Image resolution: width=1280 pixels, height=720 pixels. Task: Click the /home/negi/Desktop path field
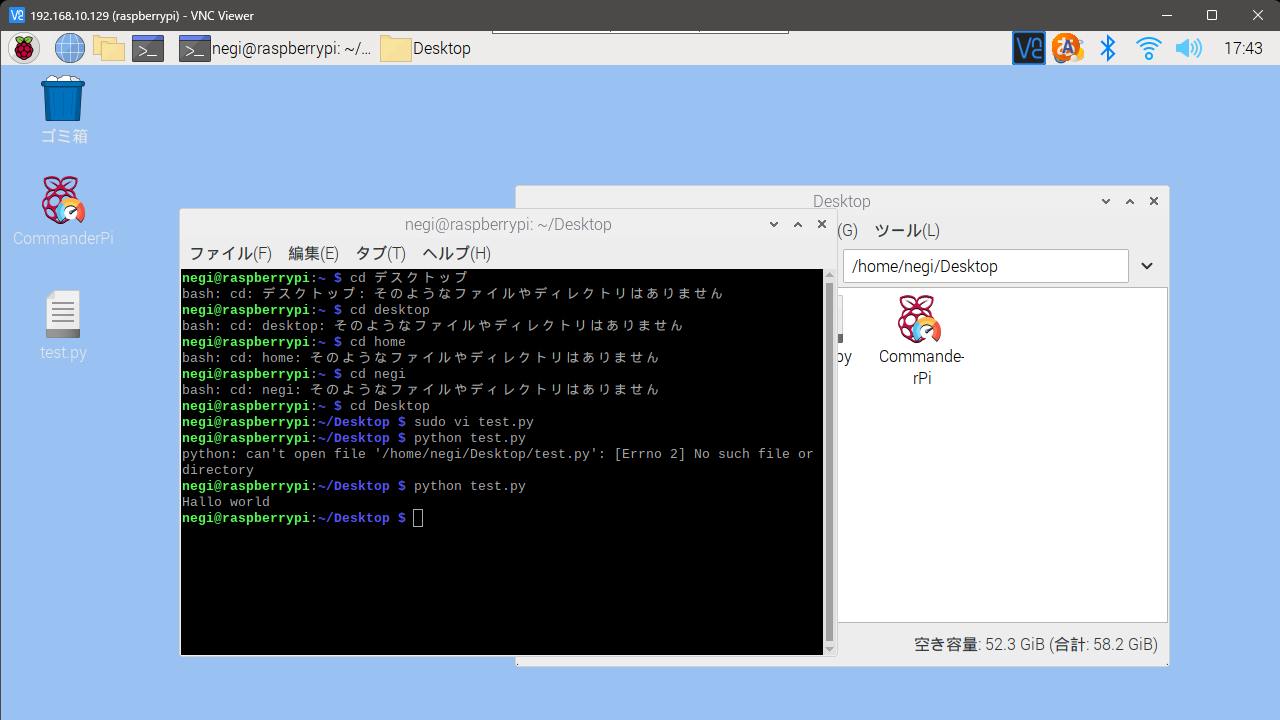986,266
